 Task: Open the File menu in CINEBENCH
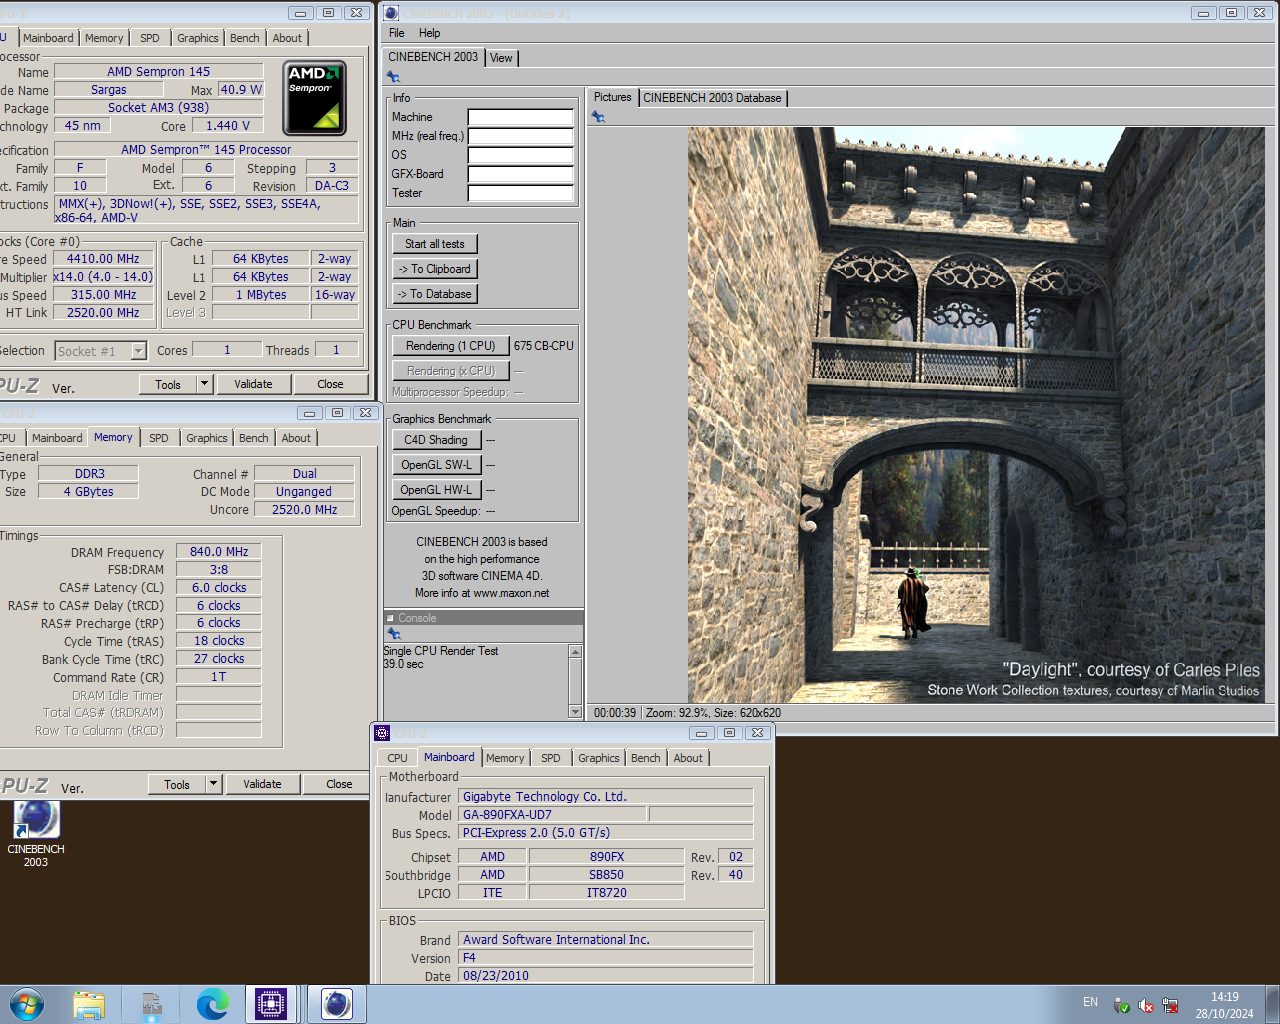click(x=397, y=33)
